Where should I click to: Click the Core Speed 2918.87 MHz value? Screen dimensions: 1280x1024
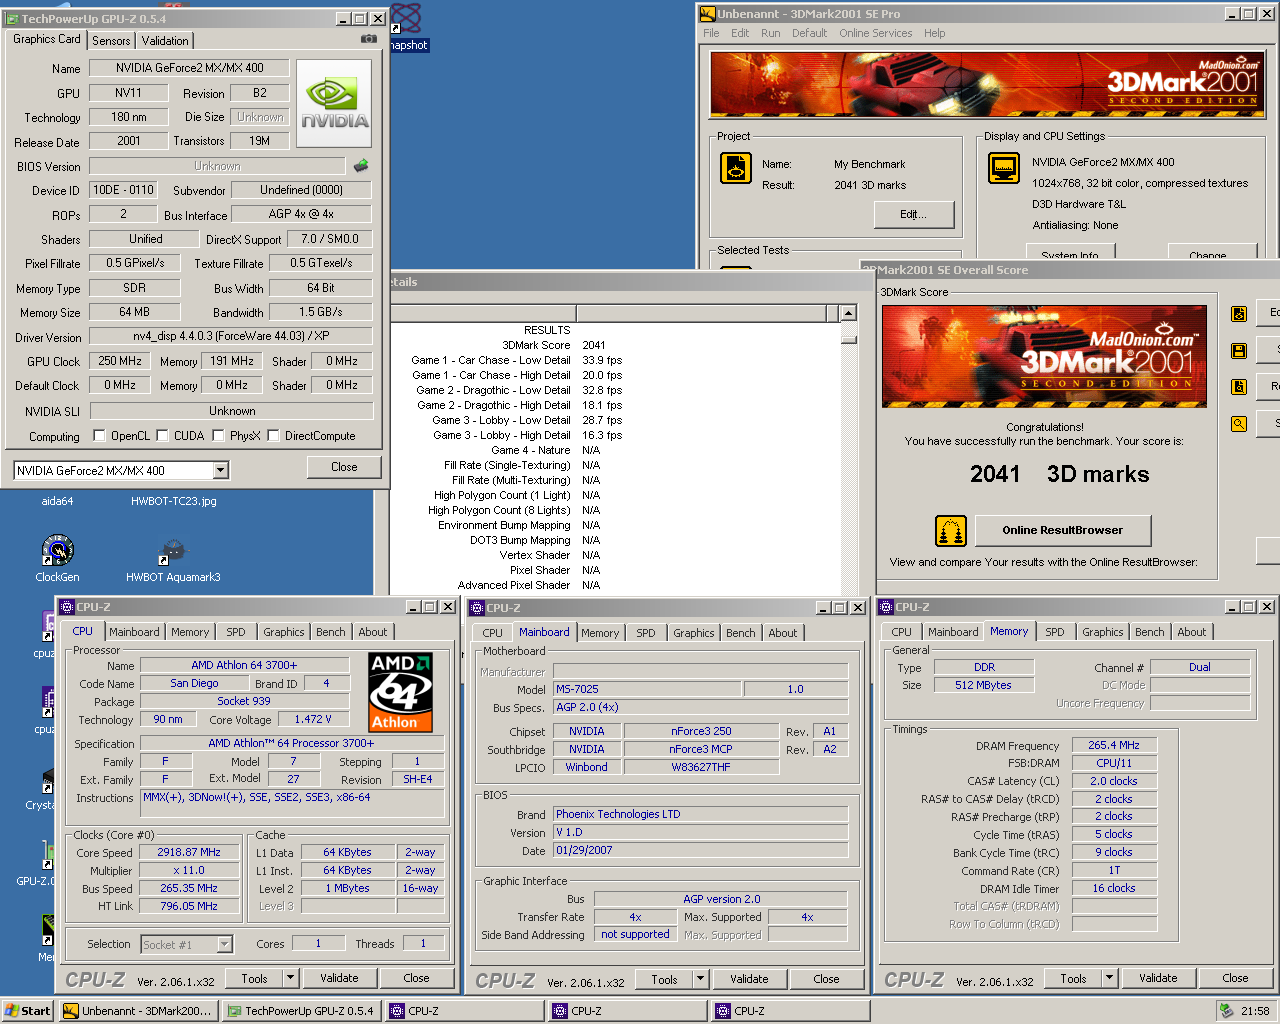(x=189, y=852)
